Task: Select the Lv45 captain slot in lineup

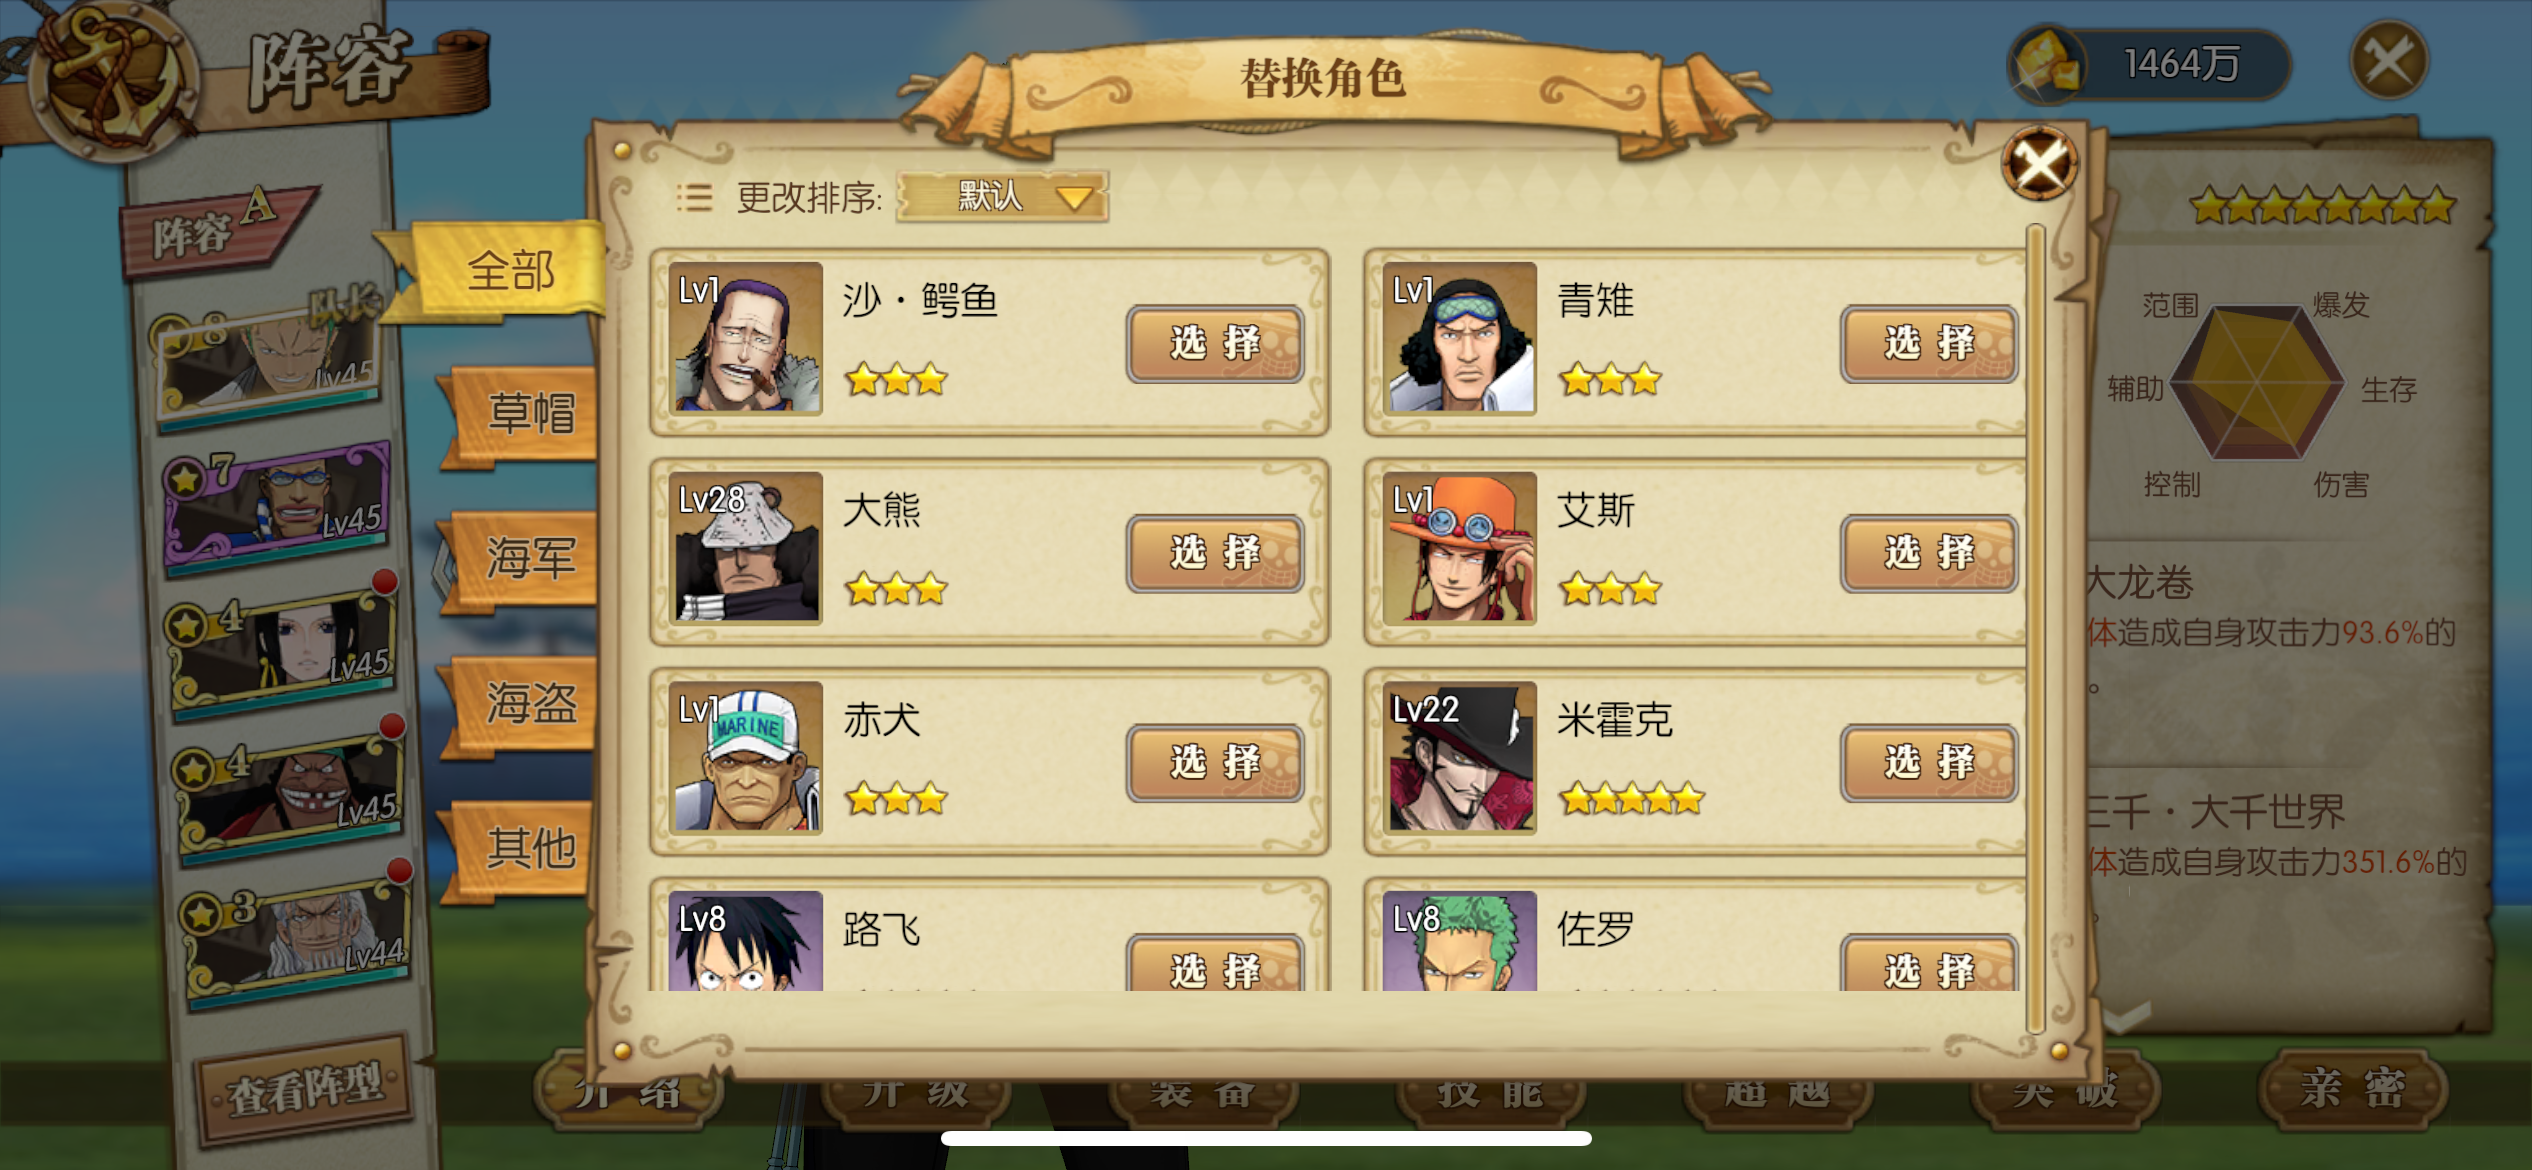Action: point(270,360)
